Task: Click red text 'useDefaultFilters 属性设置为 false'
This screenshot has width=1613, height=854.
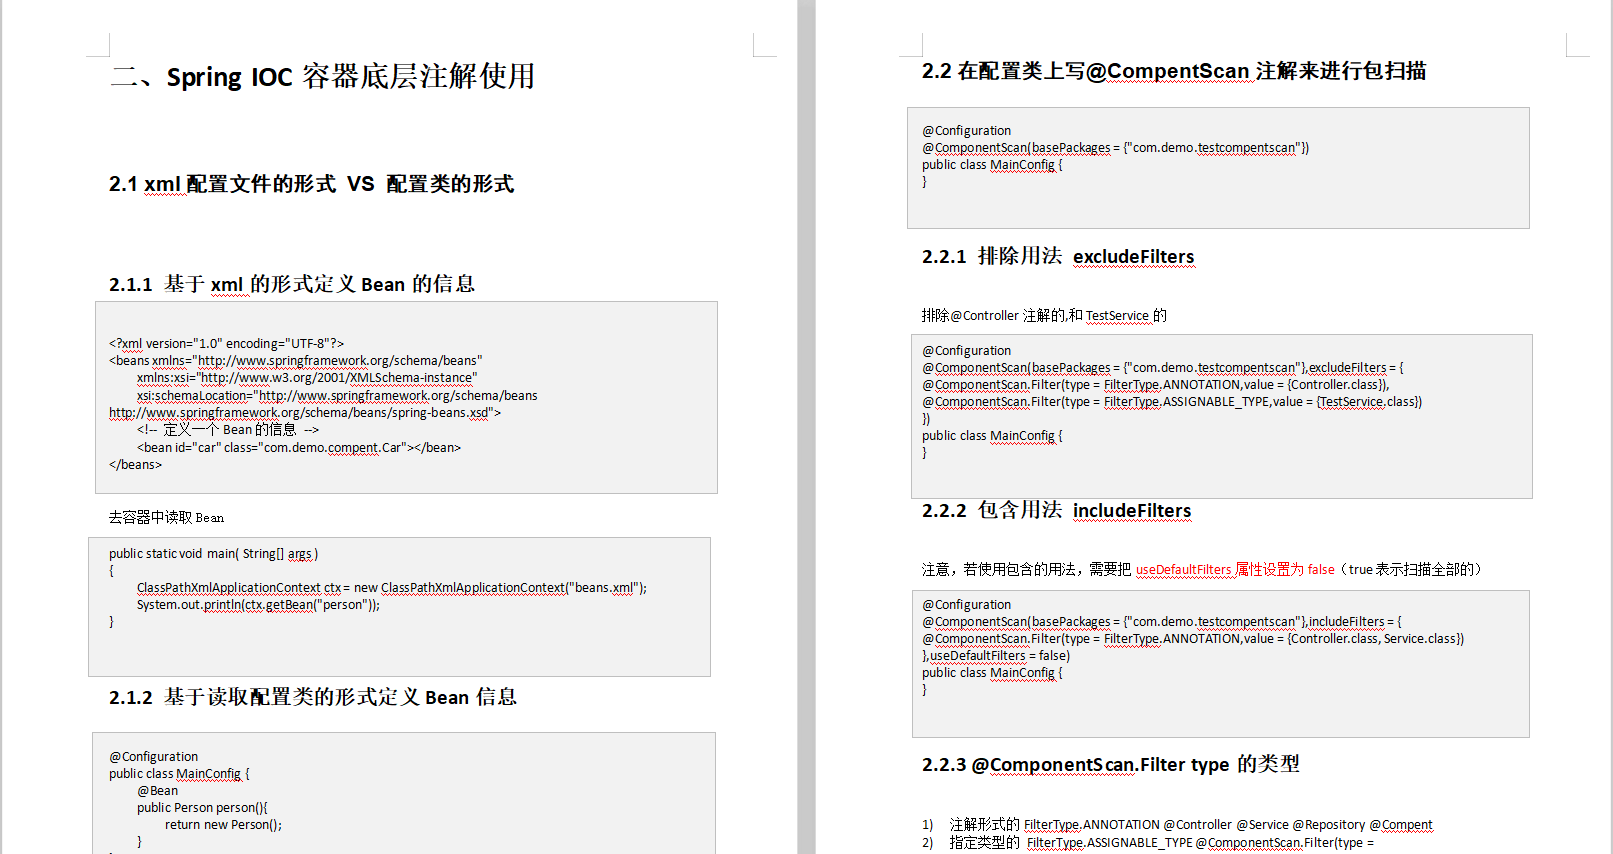Action: 1235,569
